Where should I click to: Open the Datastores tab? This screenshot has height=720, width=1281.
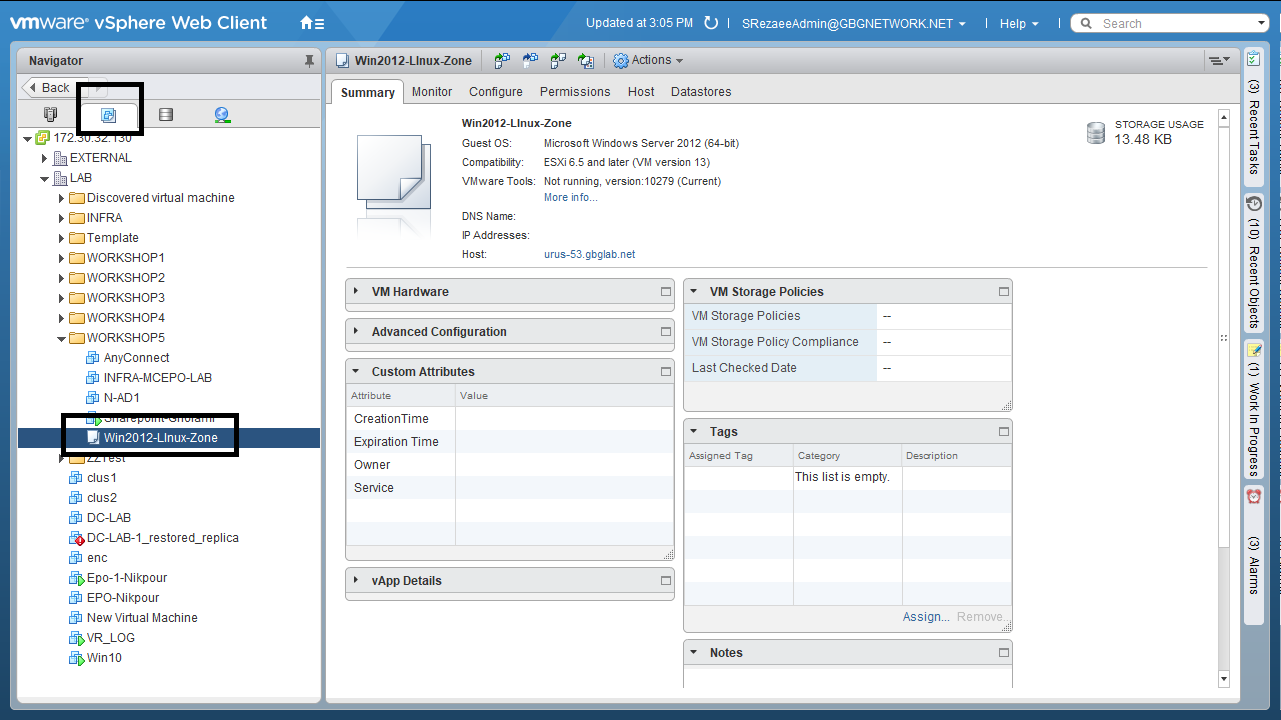701,92
